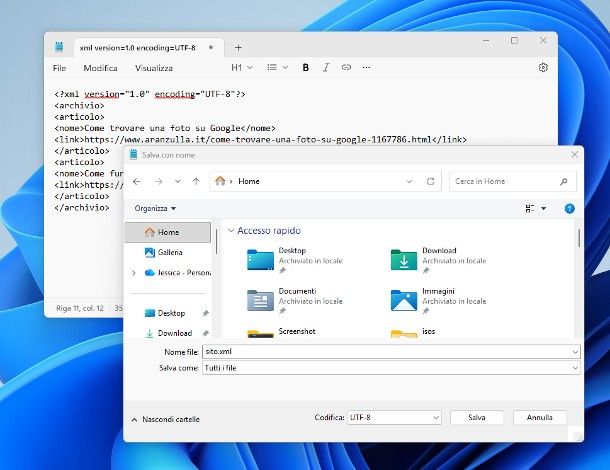This screenshot has height=470, width=610.
Task: Click the pin icon beside Download in sidebar
Action: [205, 333]
